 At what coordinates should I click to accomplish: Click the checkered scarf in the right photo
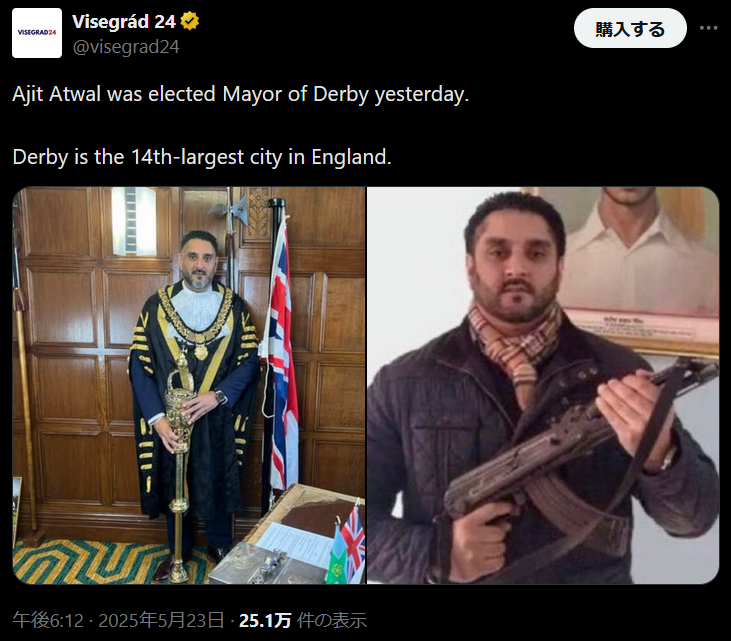click(515, 345)
